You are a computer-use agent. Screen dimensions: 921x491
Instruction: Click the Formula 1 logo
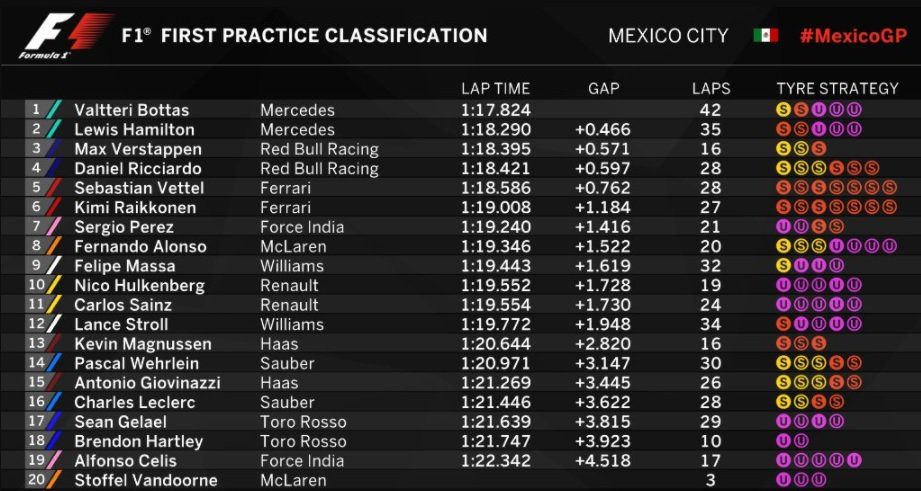pyautogui.click(x=64, y=36)
